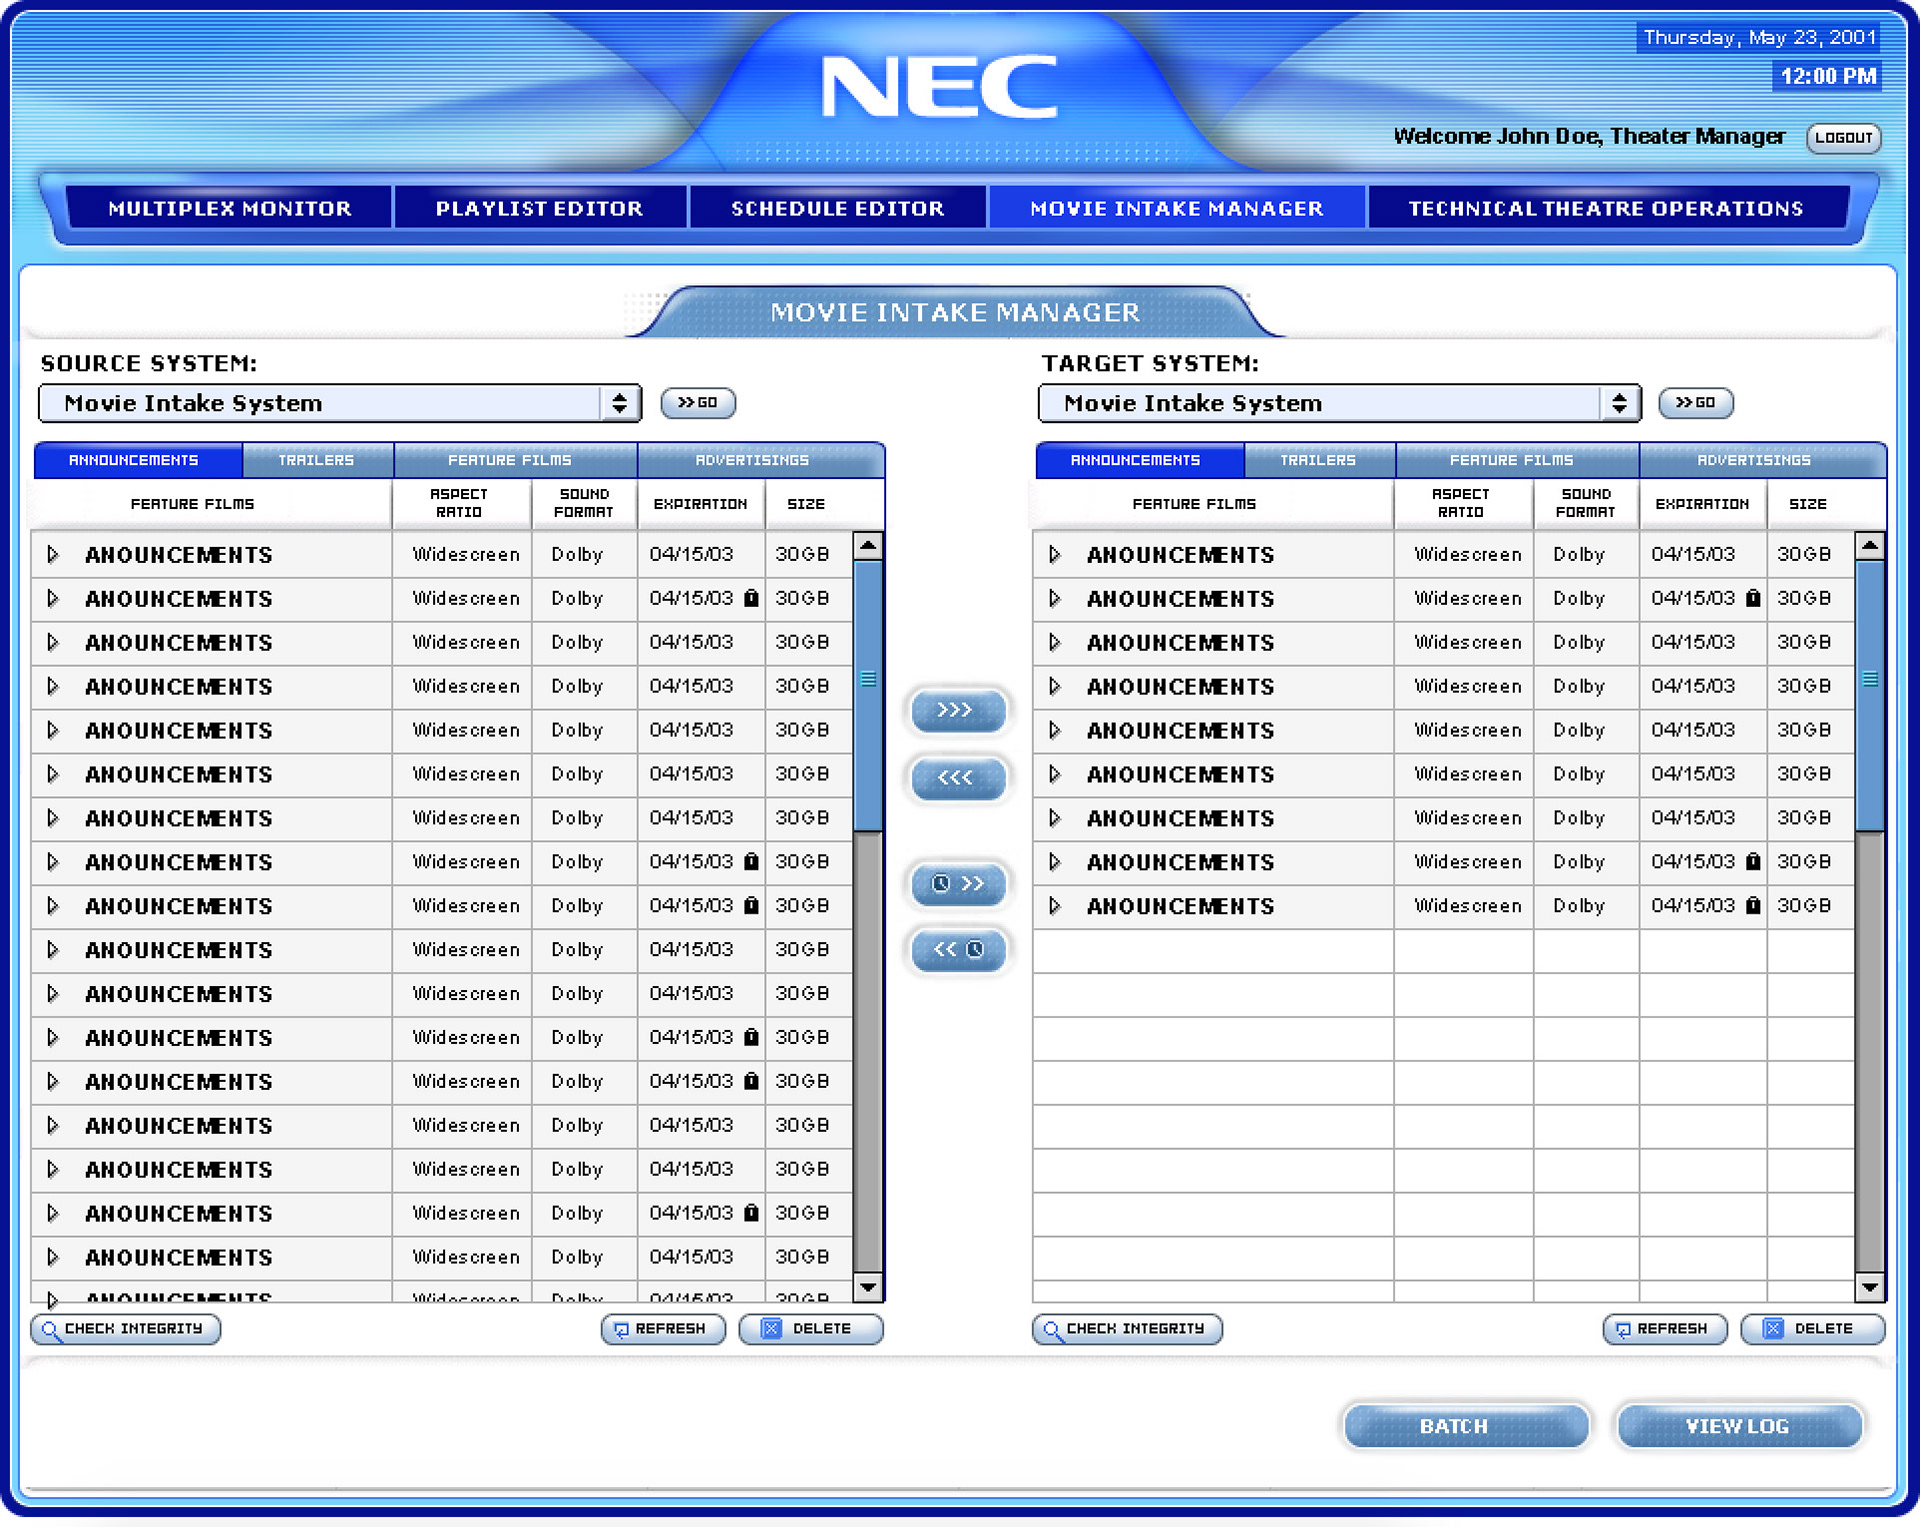Transfer selection back to source with <<< button
This screenshot has width=1920, height=1527.
click(958, 777)
